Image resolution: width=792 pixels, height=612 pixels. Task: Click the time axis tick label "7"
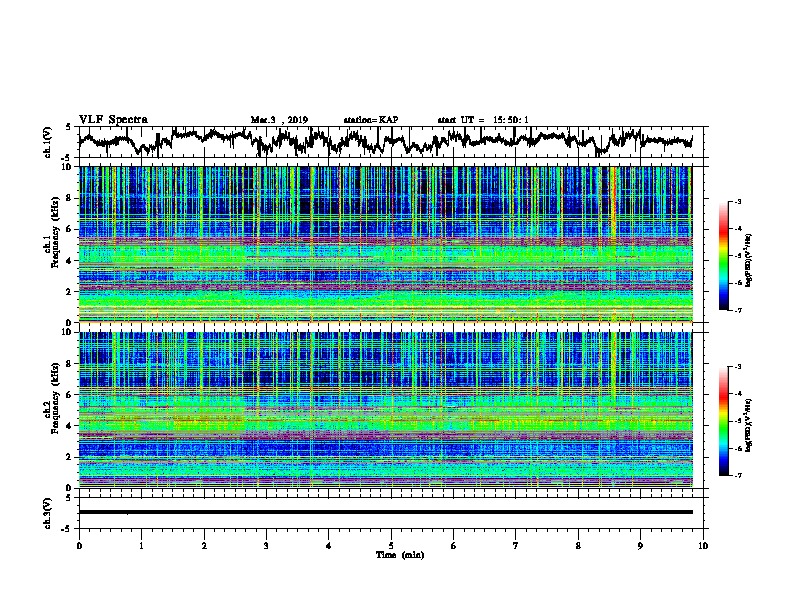click(516, 546)
